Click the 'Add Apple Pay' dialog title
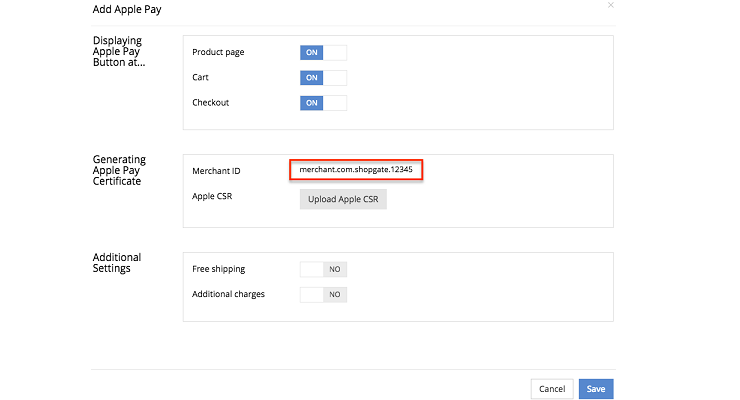The height and width of the screenshot is (400, 740). [x=127, y=9]
